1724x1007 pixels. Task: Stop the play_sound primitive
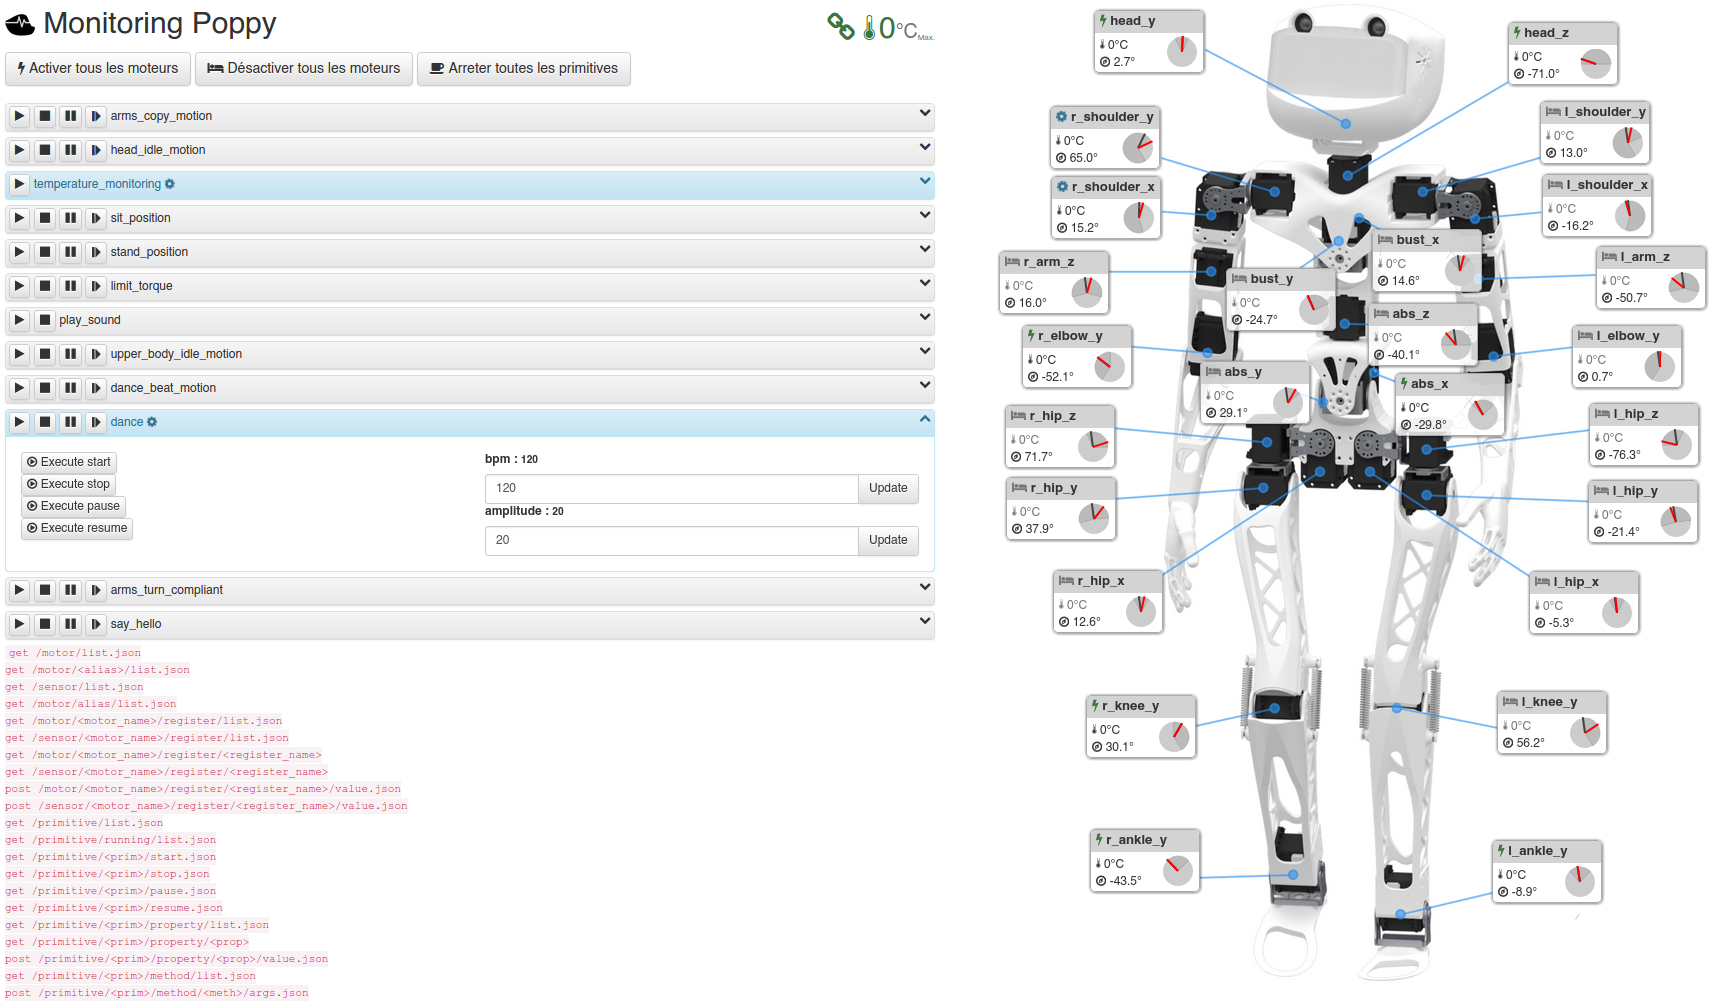pos(45,320)
